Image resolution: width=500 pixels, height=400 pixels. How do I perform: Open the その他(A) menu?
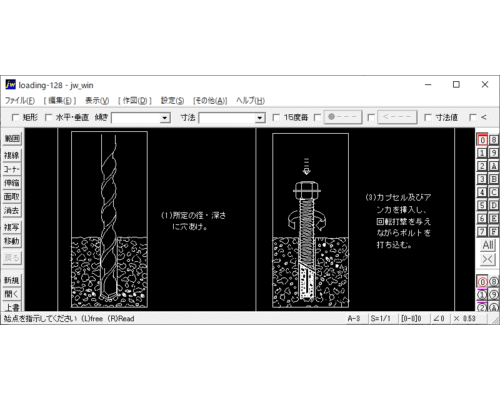[x=210, y=100]
